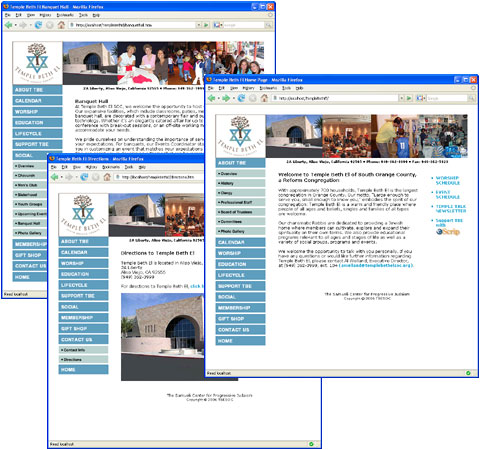Reload the page in Directions window
This screenshot has width=480, height=450.
point(84,177)
